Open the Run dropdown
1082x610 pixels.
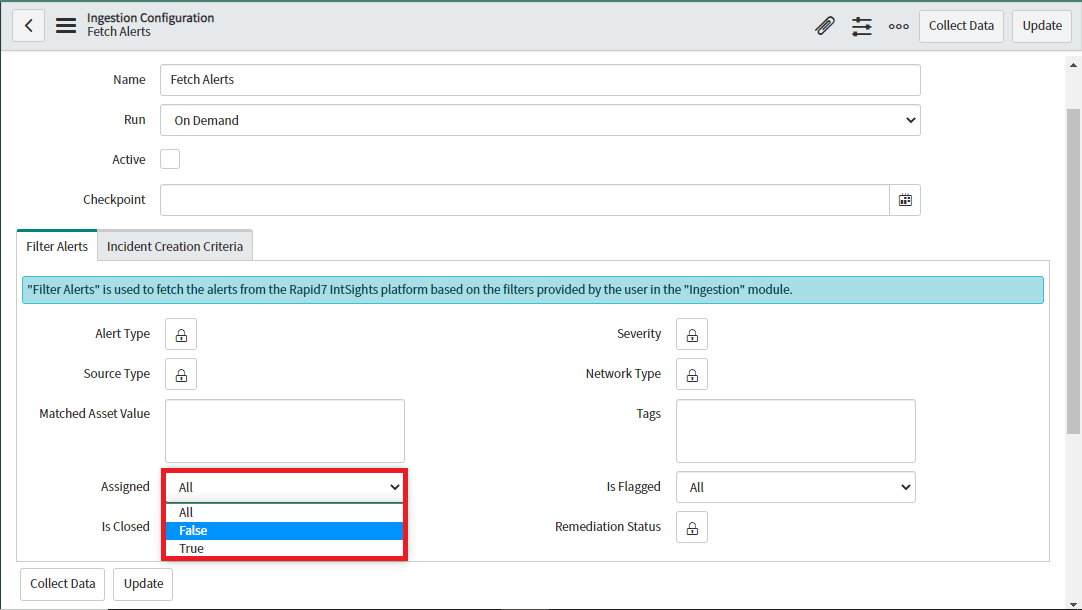point(540,120)
